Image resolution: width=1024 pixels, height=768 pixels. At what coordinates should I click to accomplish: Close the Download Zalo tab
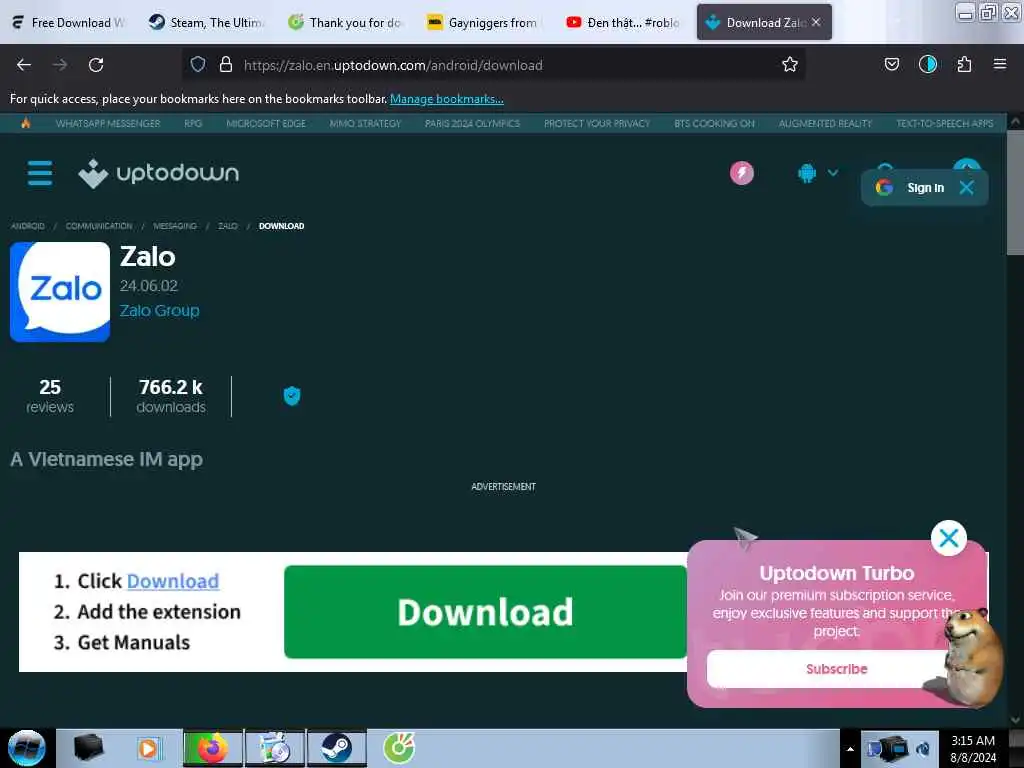click(x=816, y=22)
